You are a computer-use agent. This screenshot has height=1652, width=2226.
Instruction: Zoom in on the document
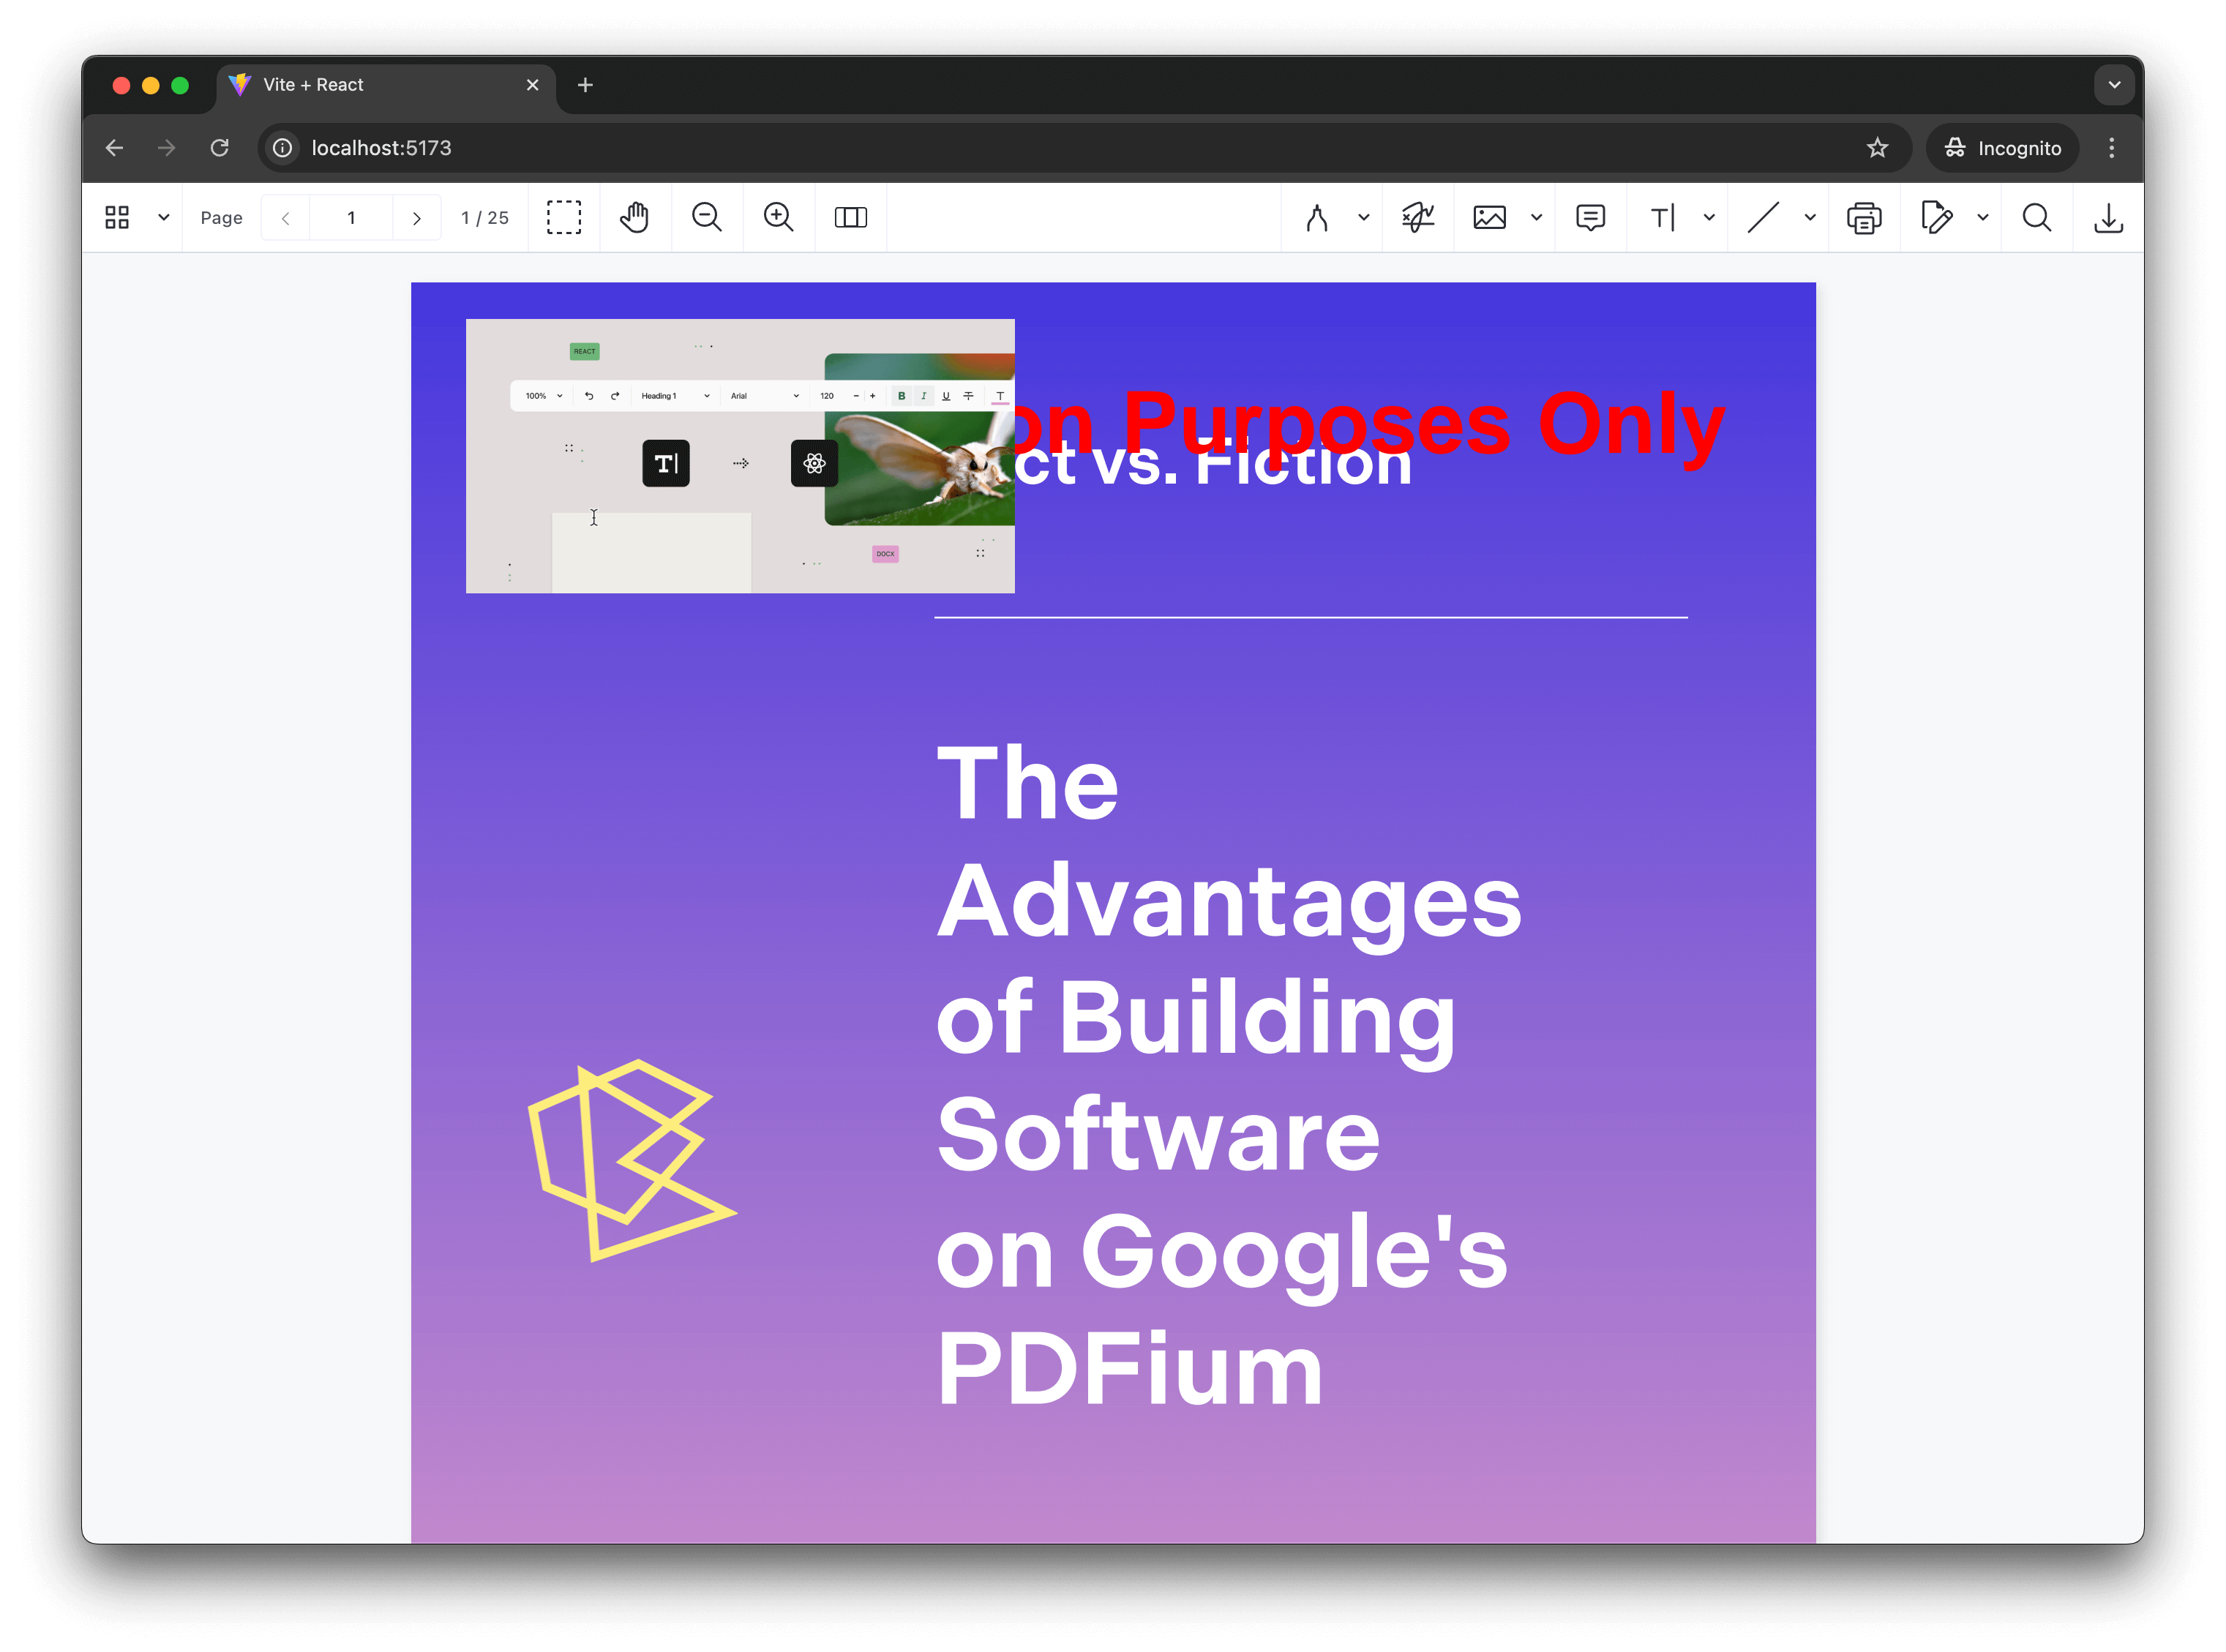779,217
